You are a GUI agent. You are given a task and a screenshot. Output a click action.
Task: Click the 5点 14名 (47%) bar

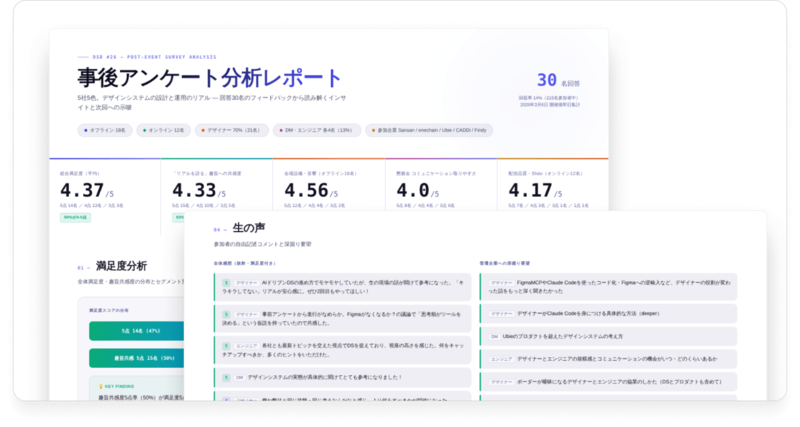[137, 331]
